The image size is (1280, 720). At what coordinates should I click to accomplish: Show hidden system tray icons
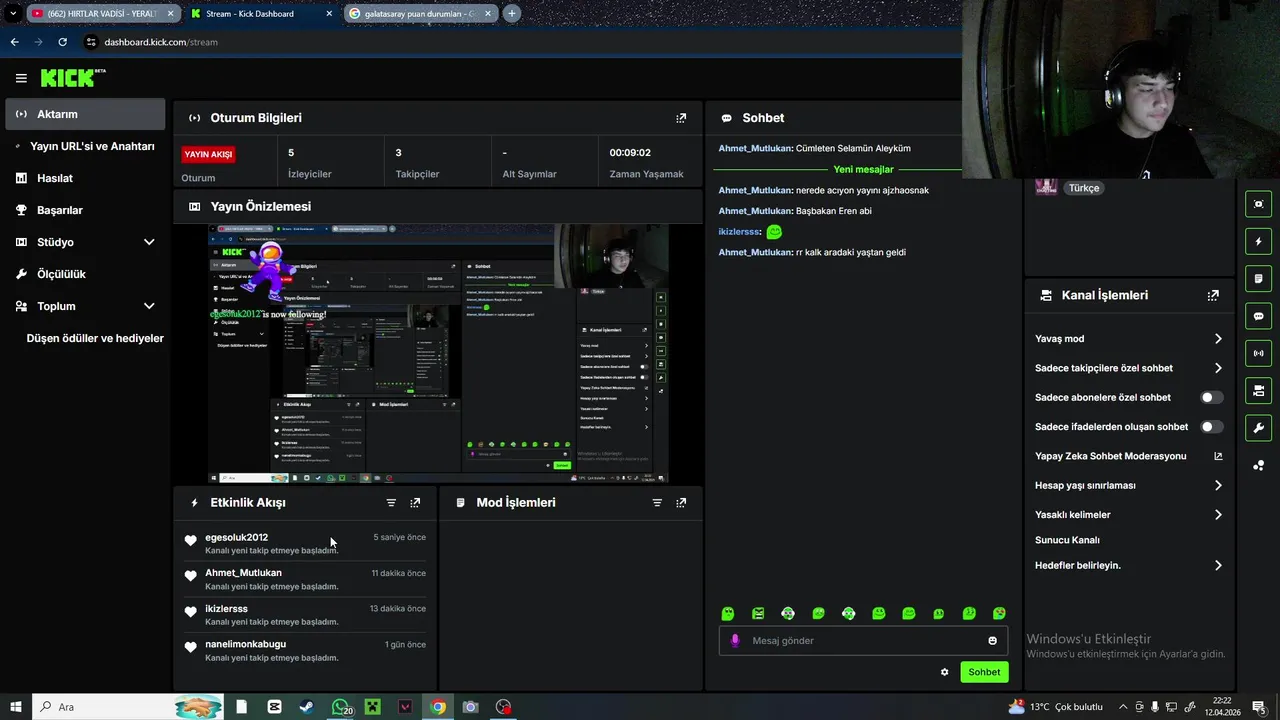(x=1123, y=707)
